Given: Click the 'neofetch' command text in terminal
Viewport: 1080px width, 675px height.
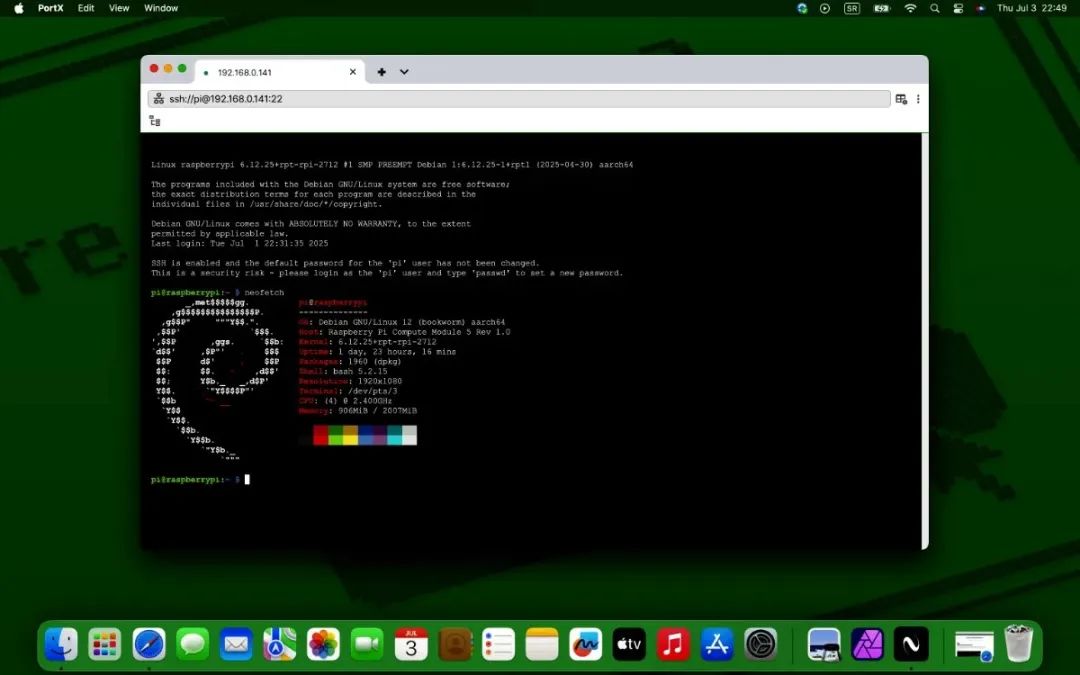Looking at the screenshot, I should [x=264, y=293].
